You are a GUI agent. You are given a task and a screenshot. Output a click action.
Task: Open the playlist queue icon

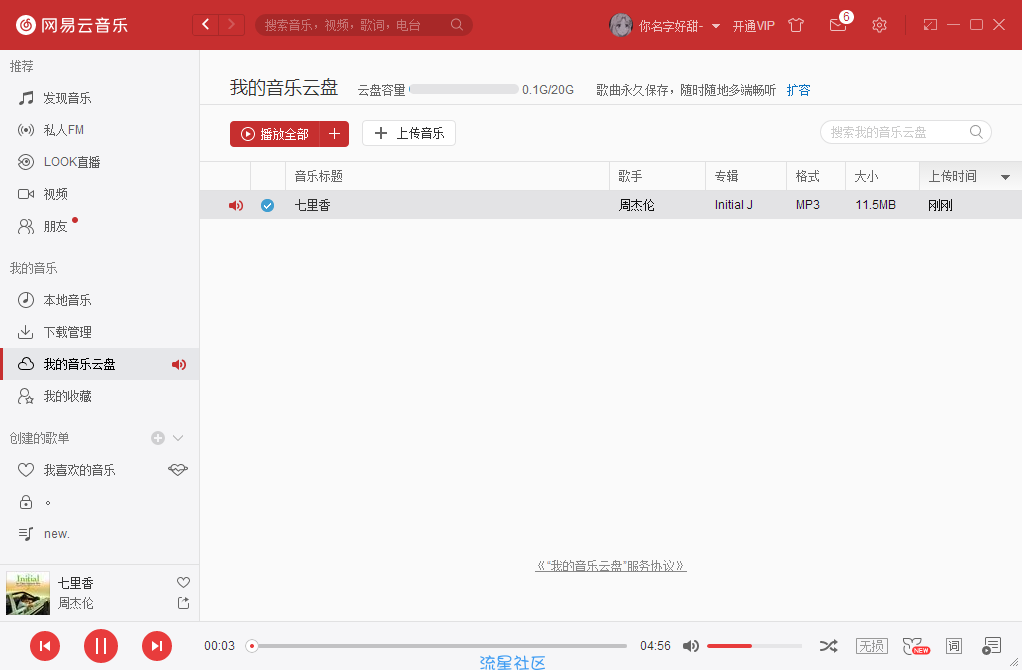(991, 646)
